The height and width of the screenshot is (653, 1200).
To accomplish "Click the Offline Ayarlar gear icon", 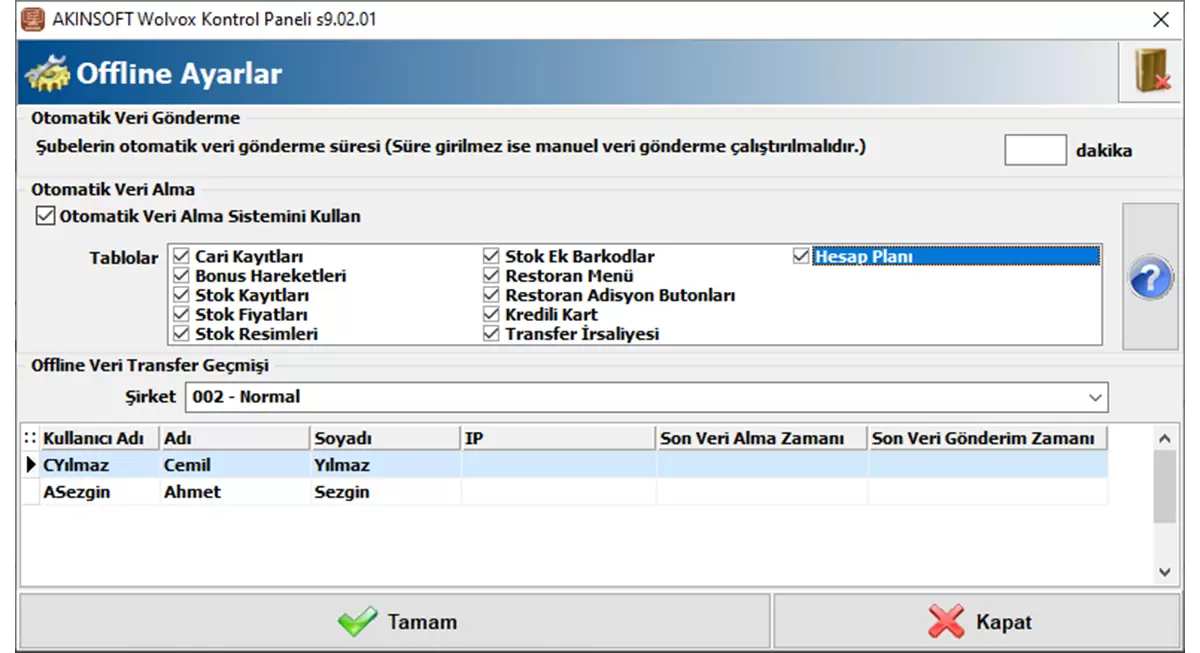I will pos(47,74).
